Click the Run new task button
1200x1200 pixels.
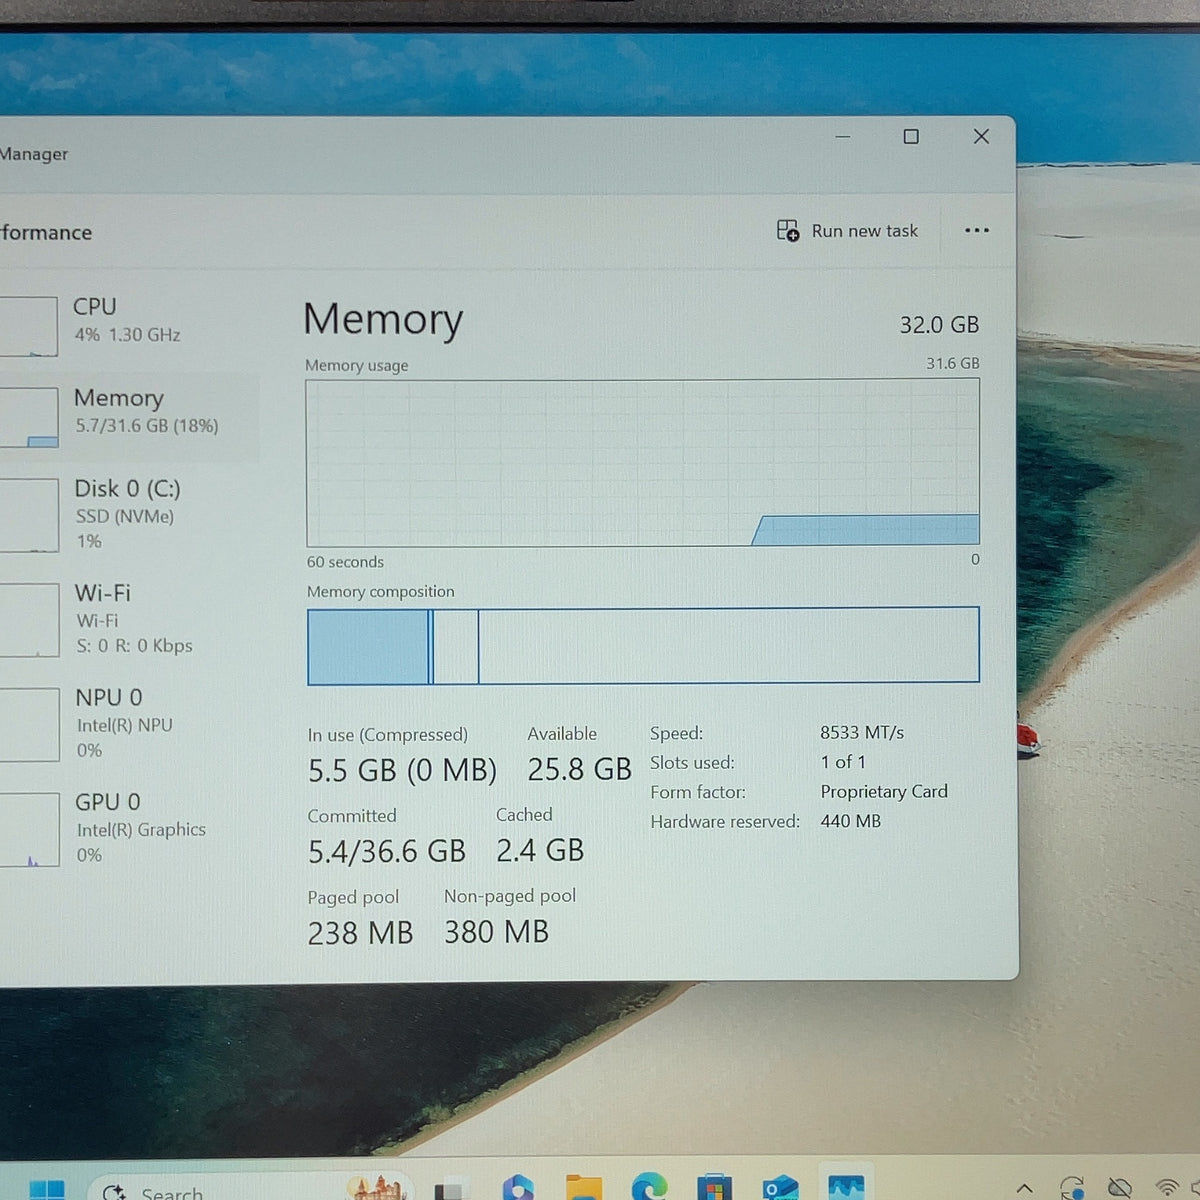(847, 231)
